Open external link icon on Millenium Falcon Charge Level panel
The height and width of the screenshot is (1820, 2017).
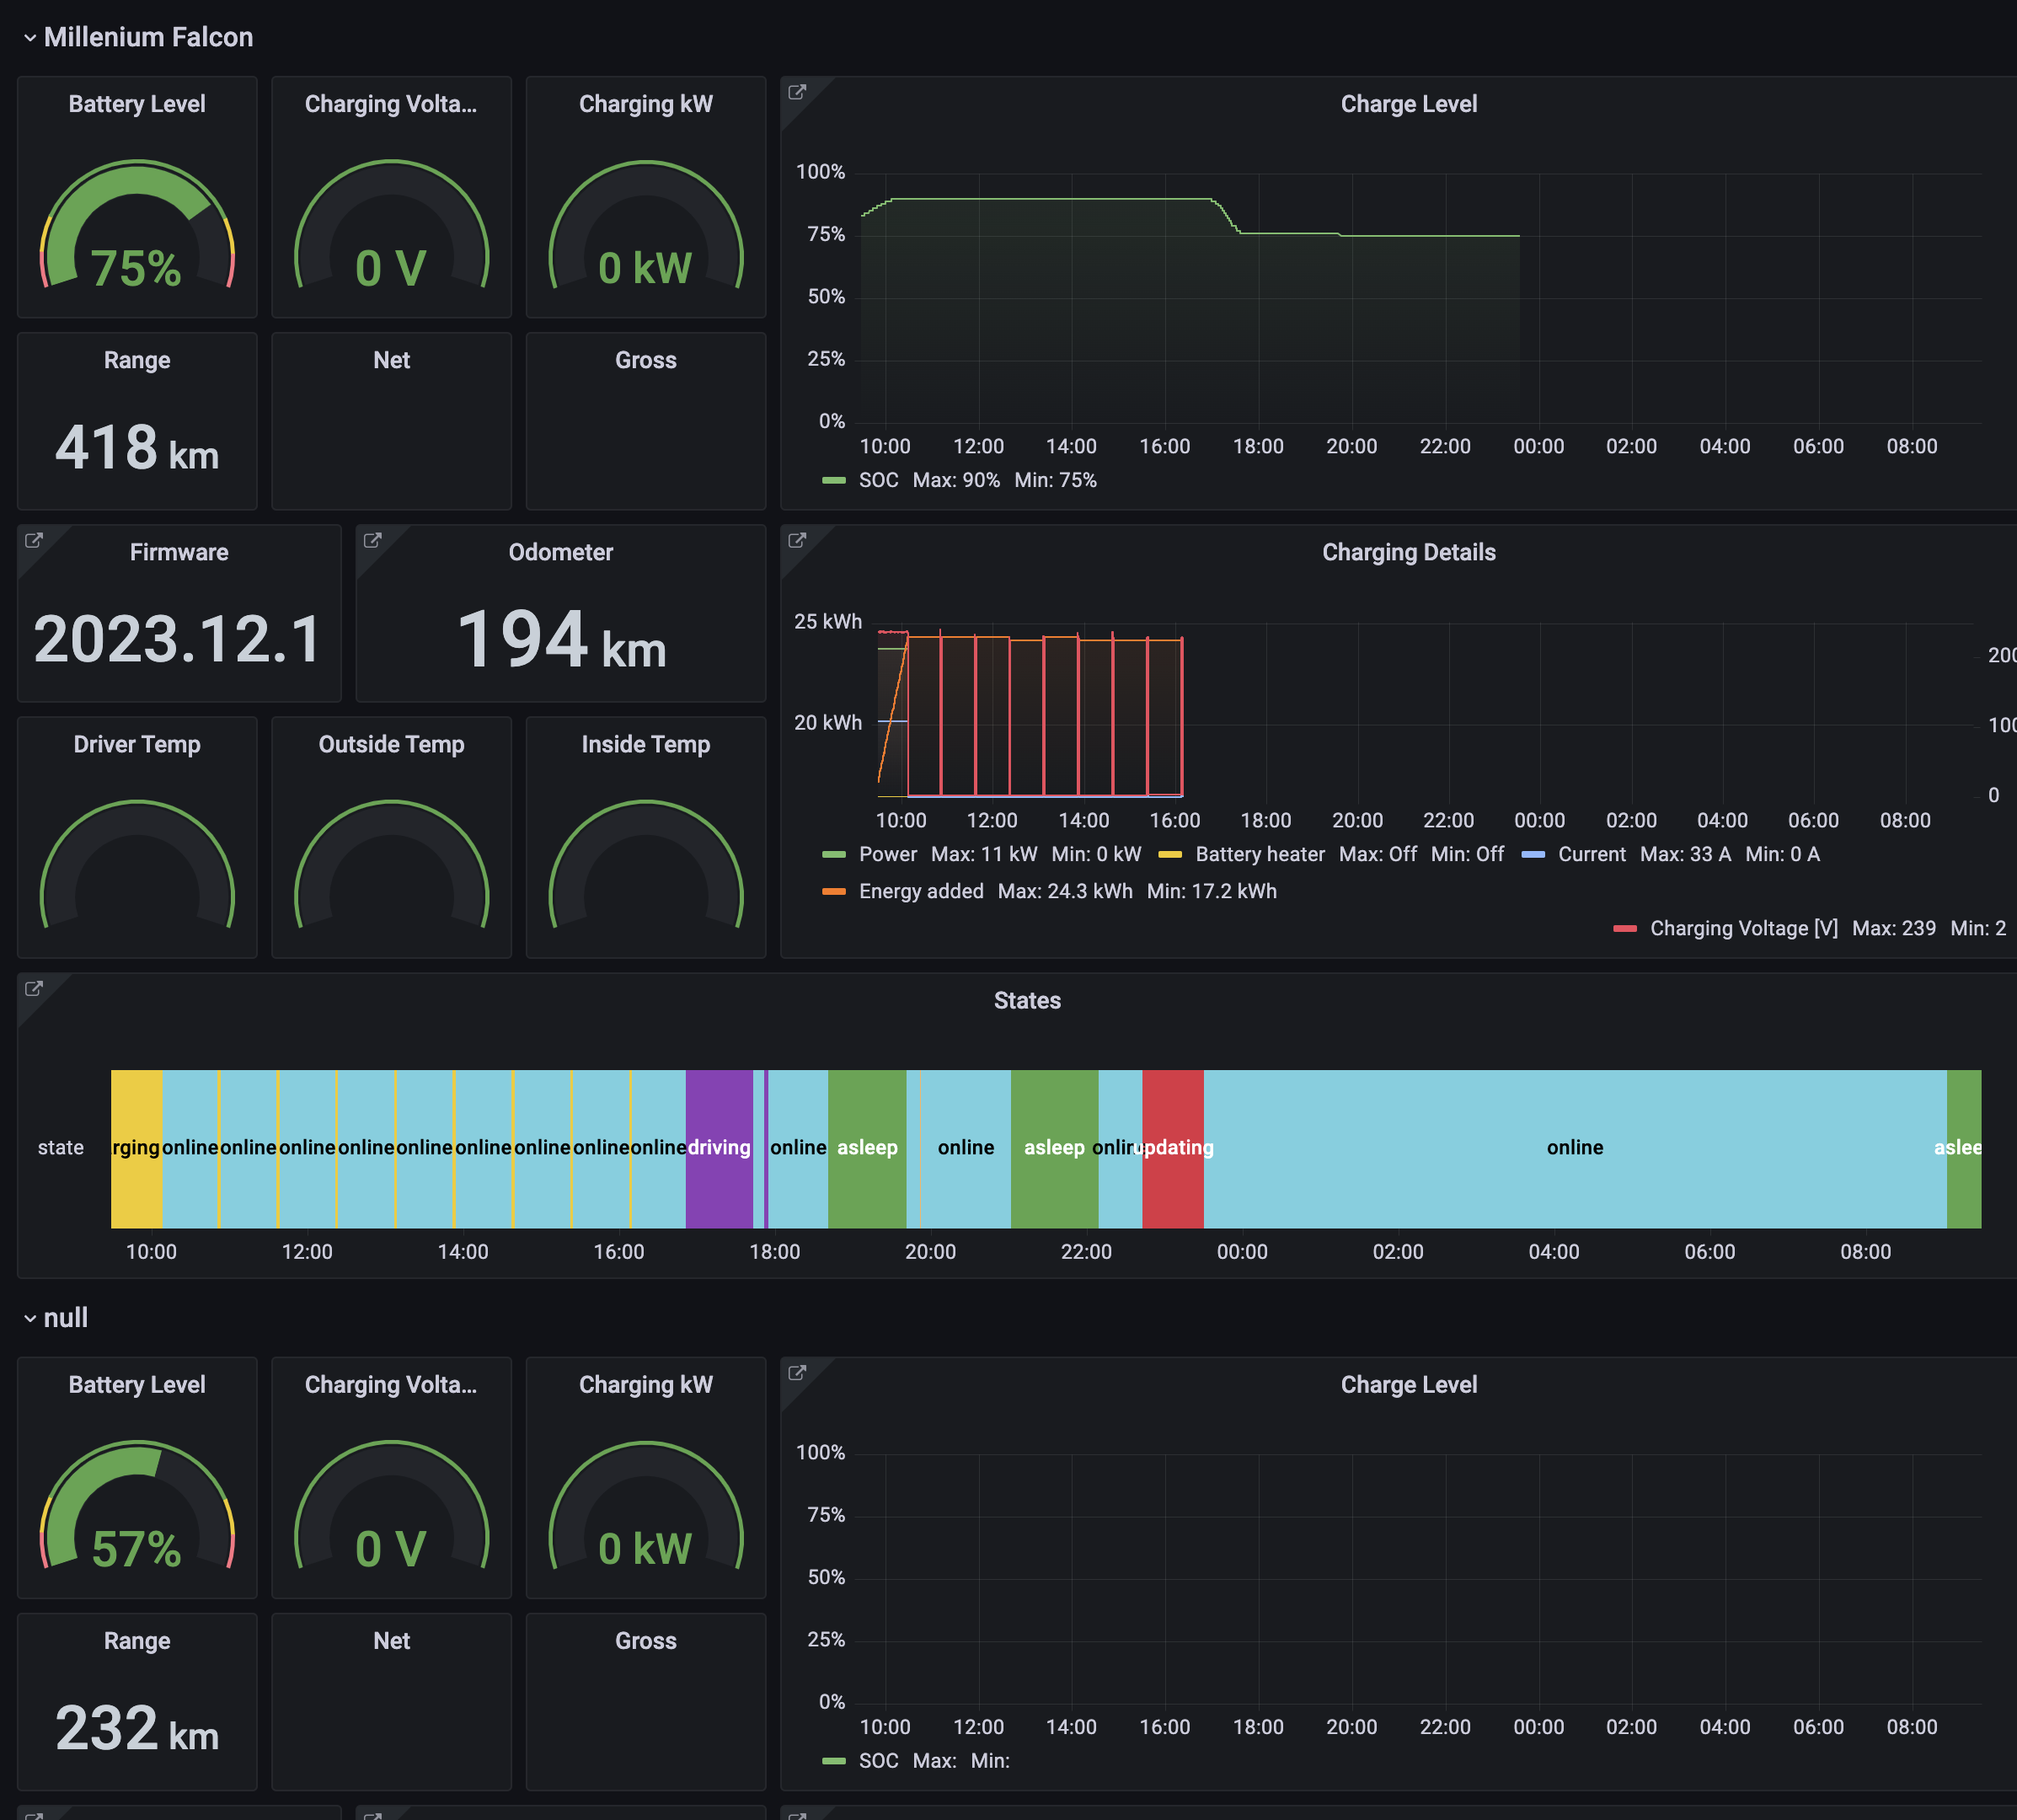pyautogui.click(x=797, y=92)
